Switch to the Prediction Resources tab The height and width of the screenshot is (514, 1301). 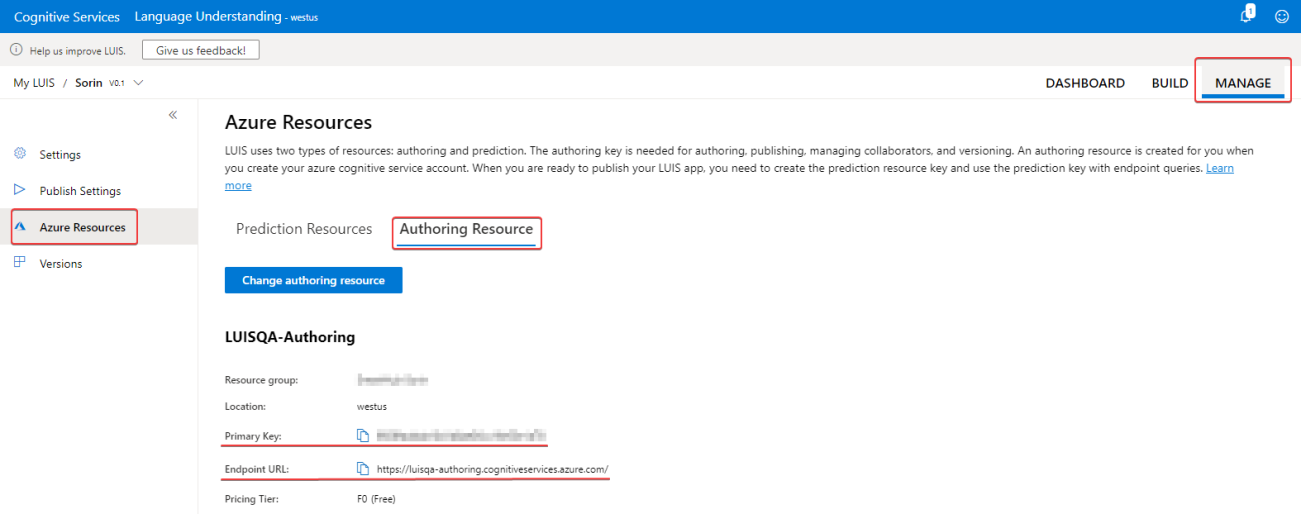(304, 229)
